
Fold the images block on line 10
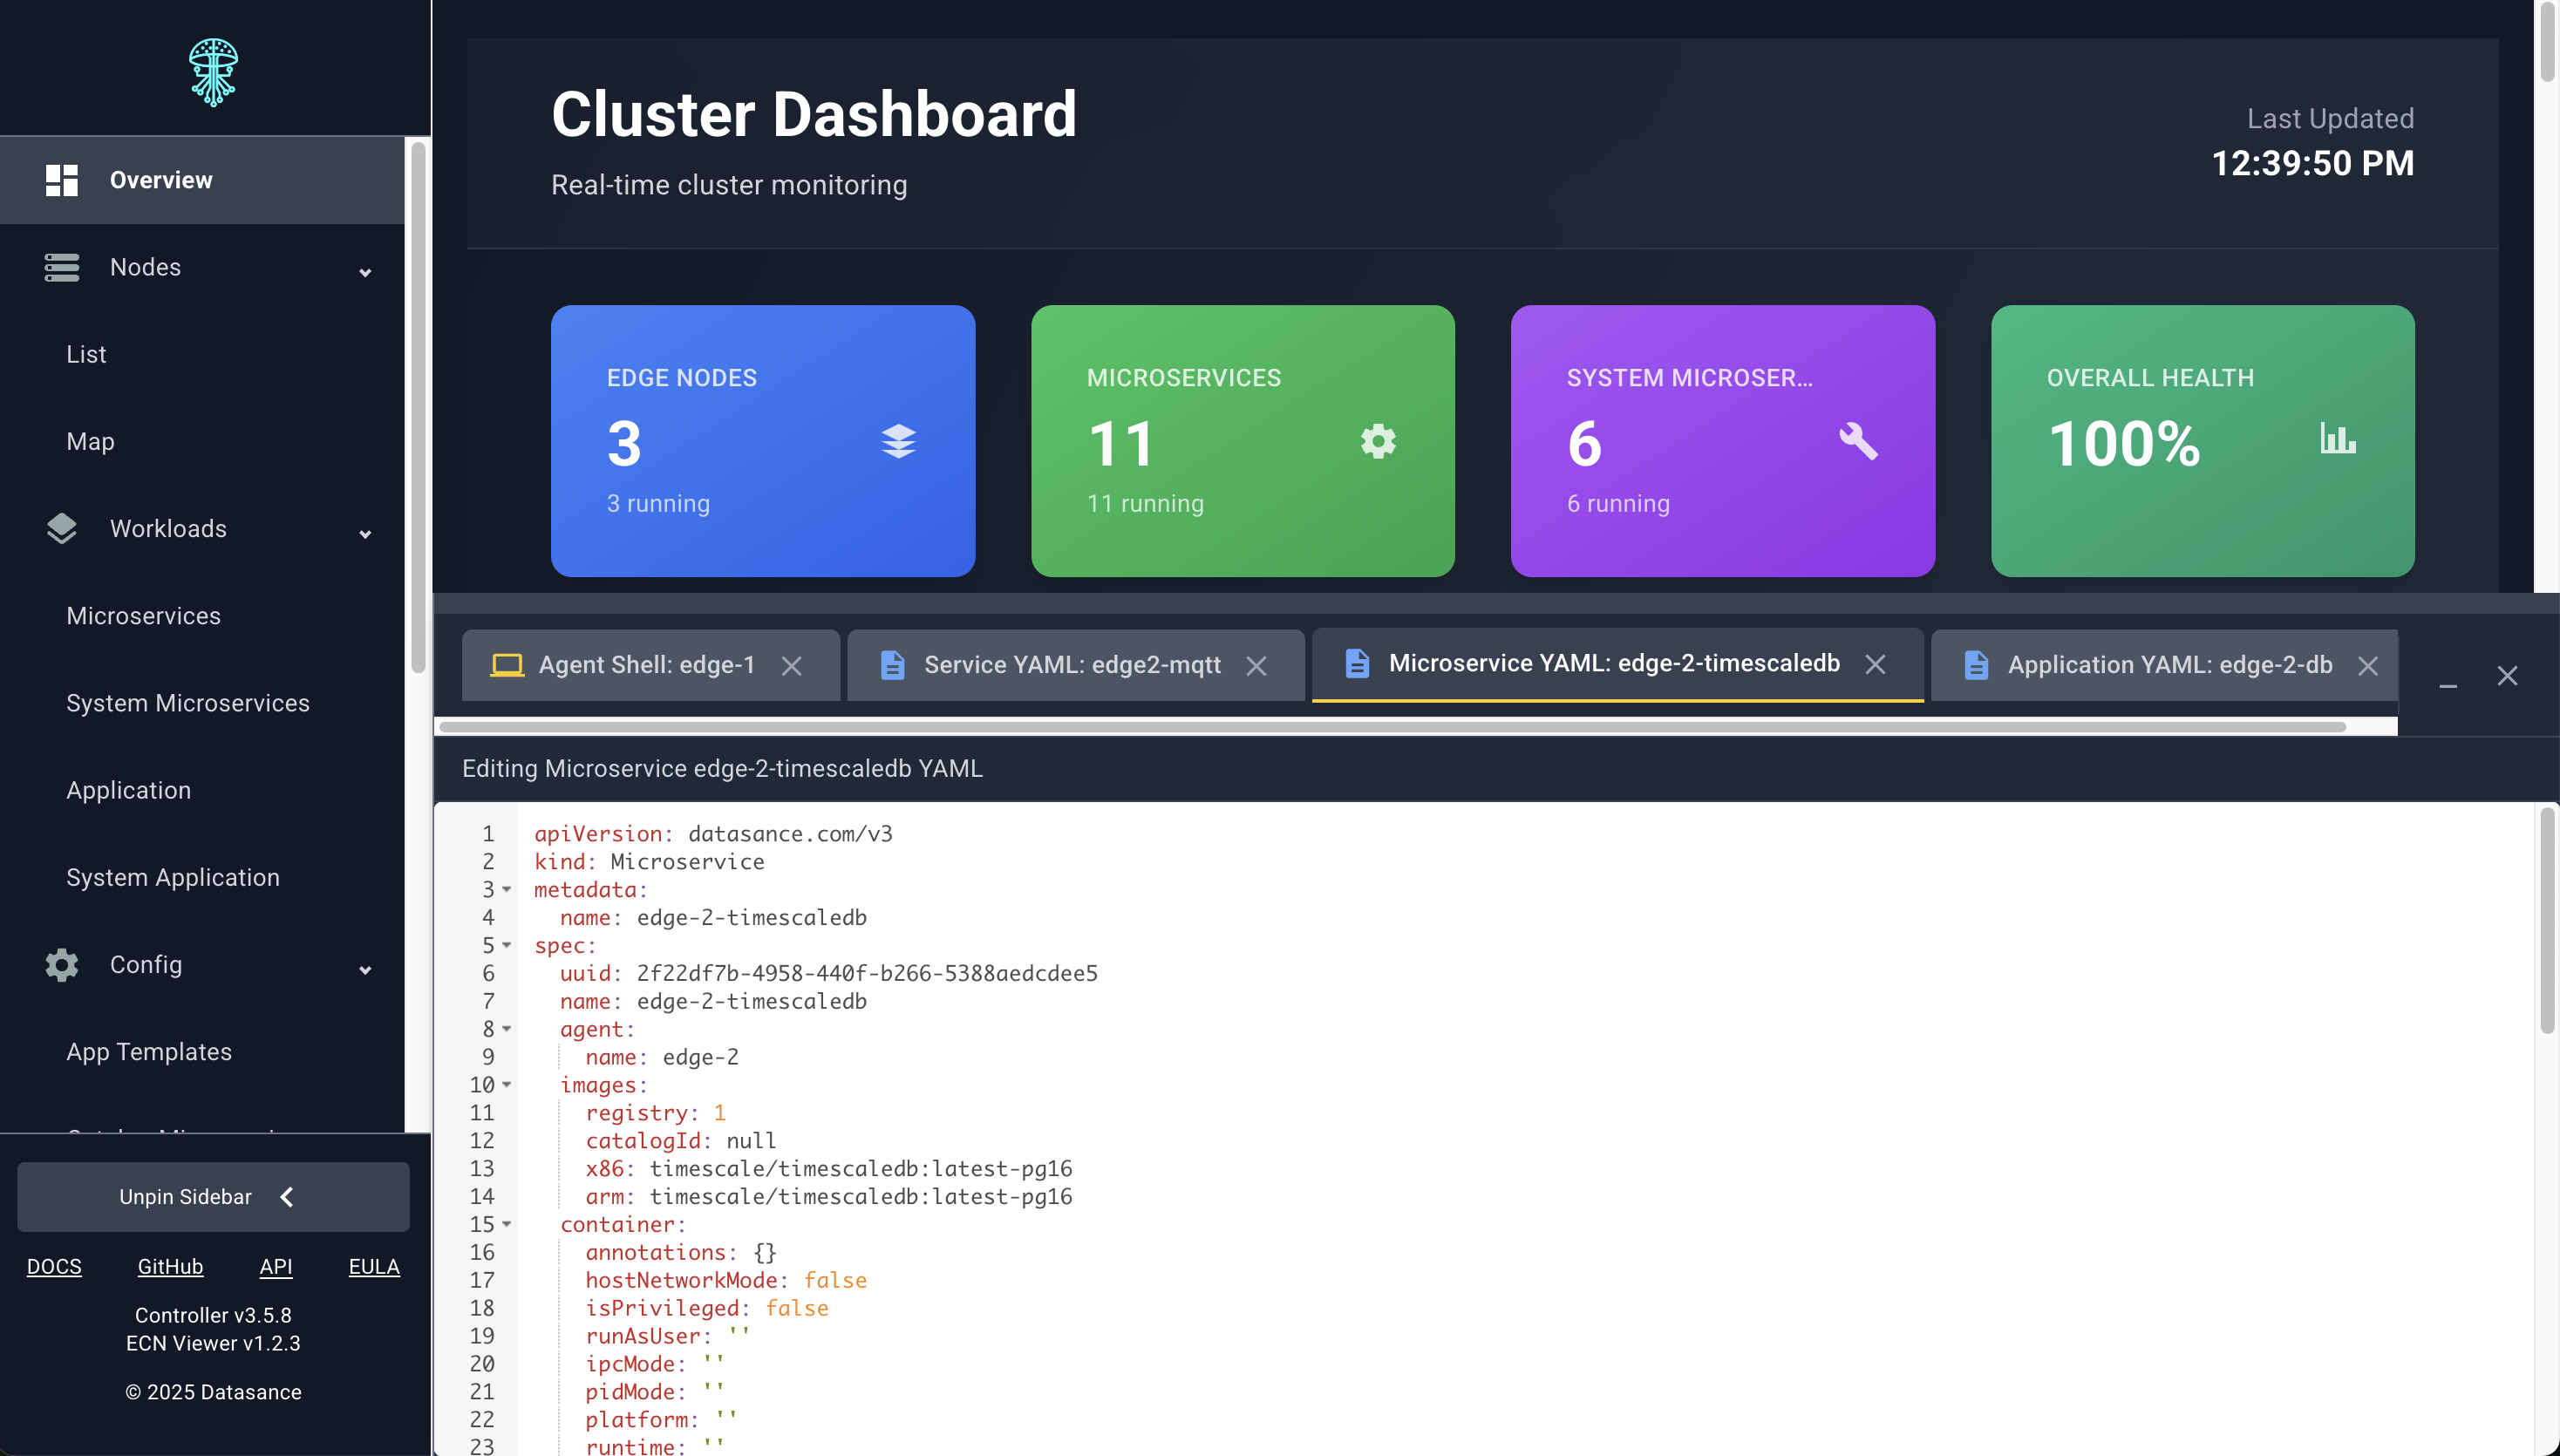coord(507,1084)
